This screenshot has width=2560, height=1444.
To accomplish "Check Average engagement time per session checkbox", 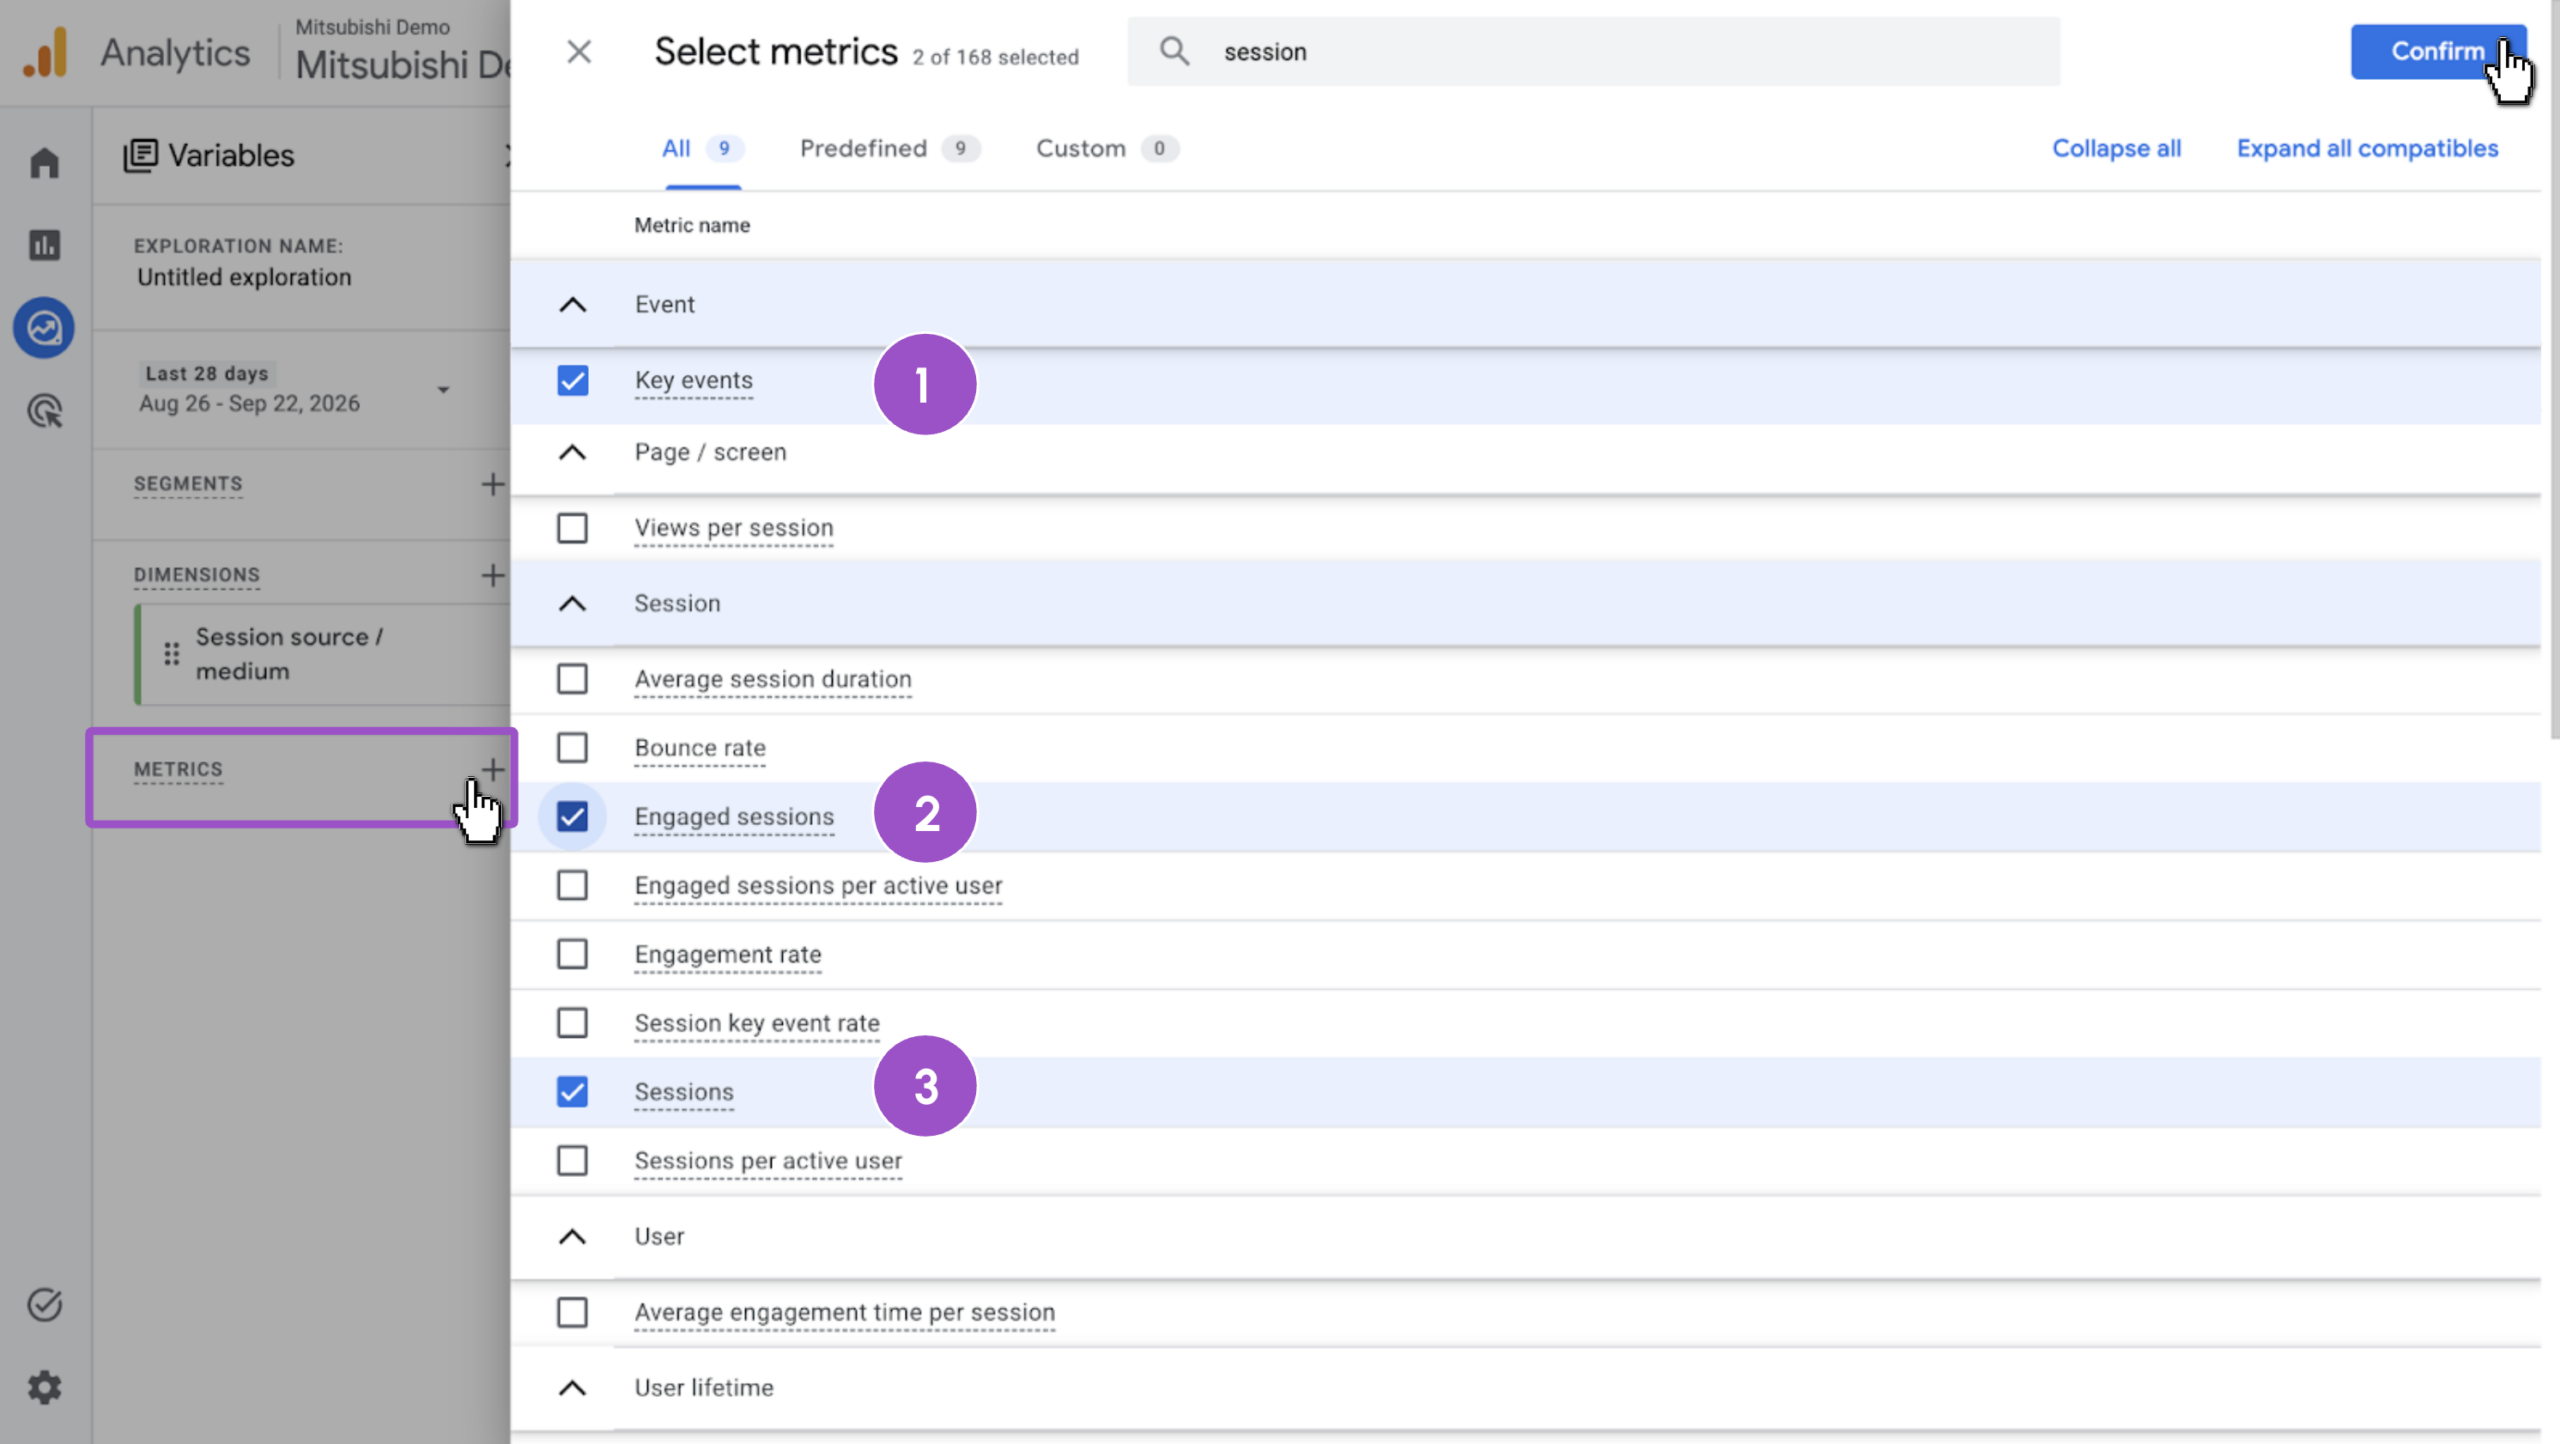I will click(x=572, y=1312).
